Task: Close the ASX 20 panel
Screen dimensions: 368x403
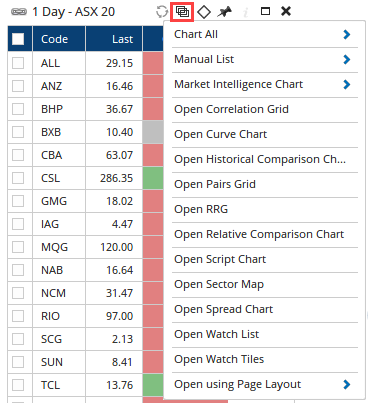Action: point(286,11)
